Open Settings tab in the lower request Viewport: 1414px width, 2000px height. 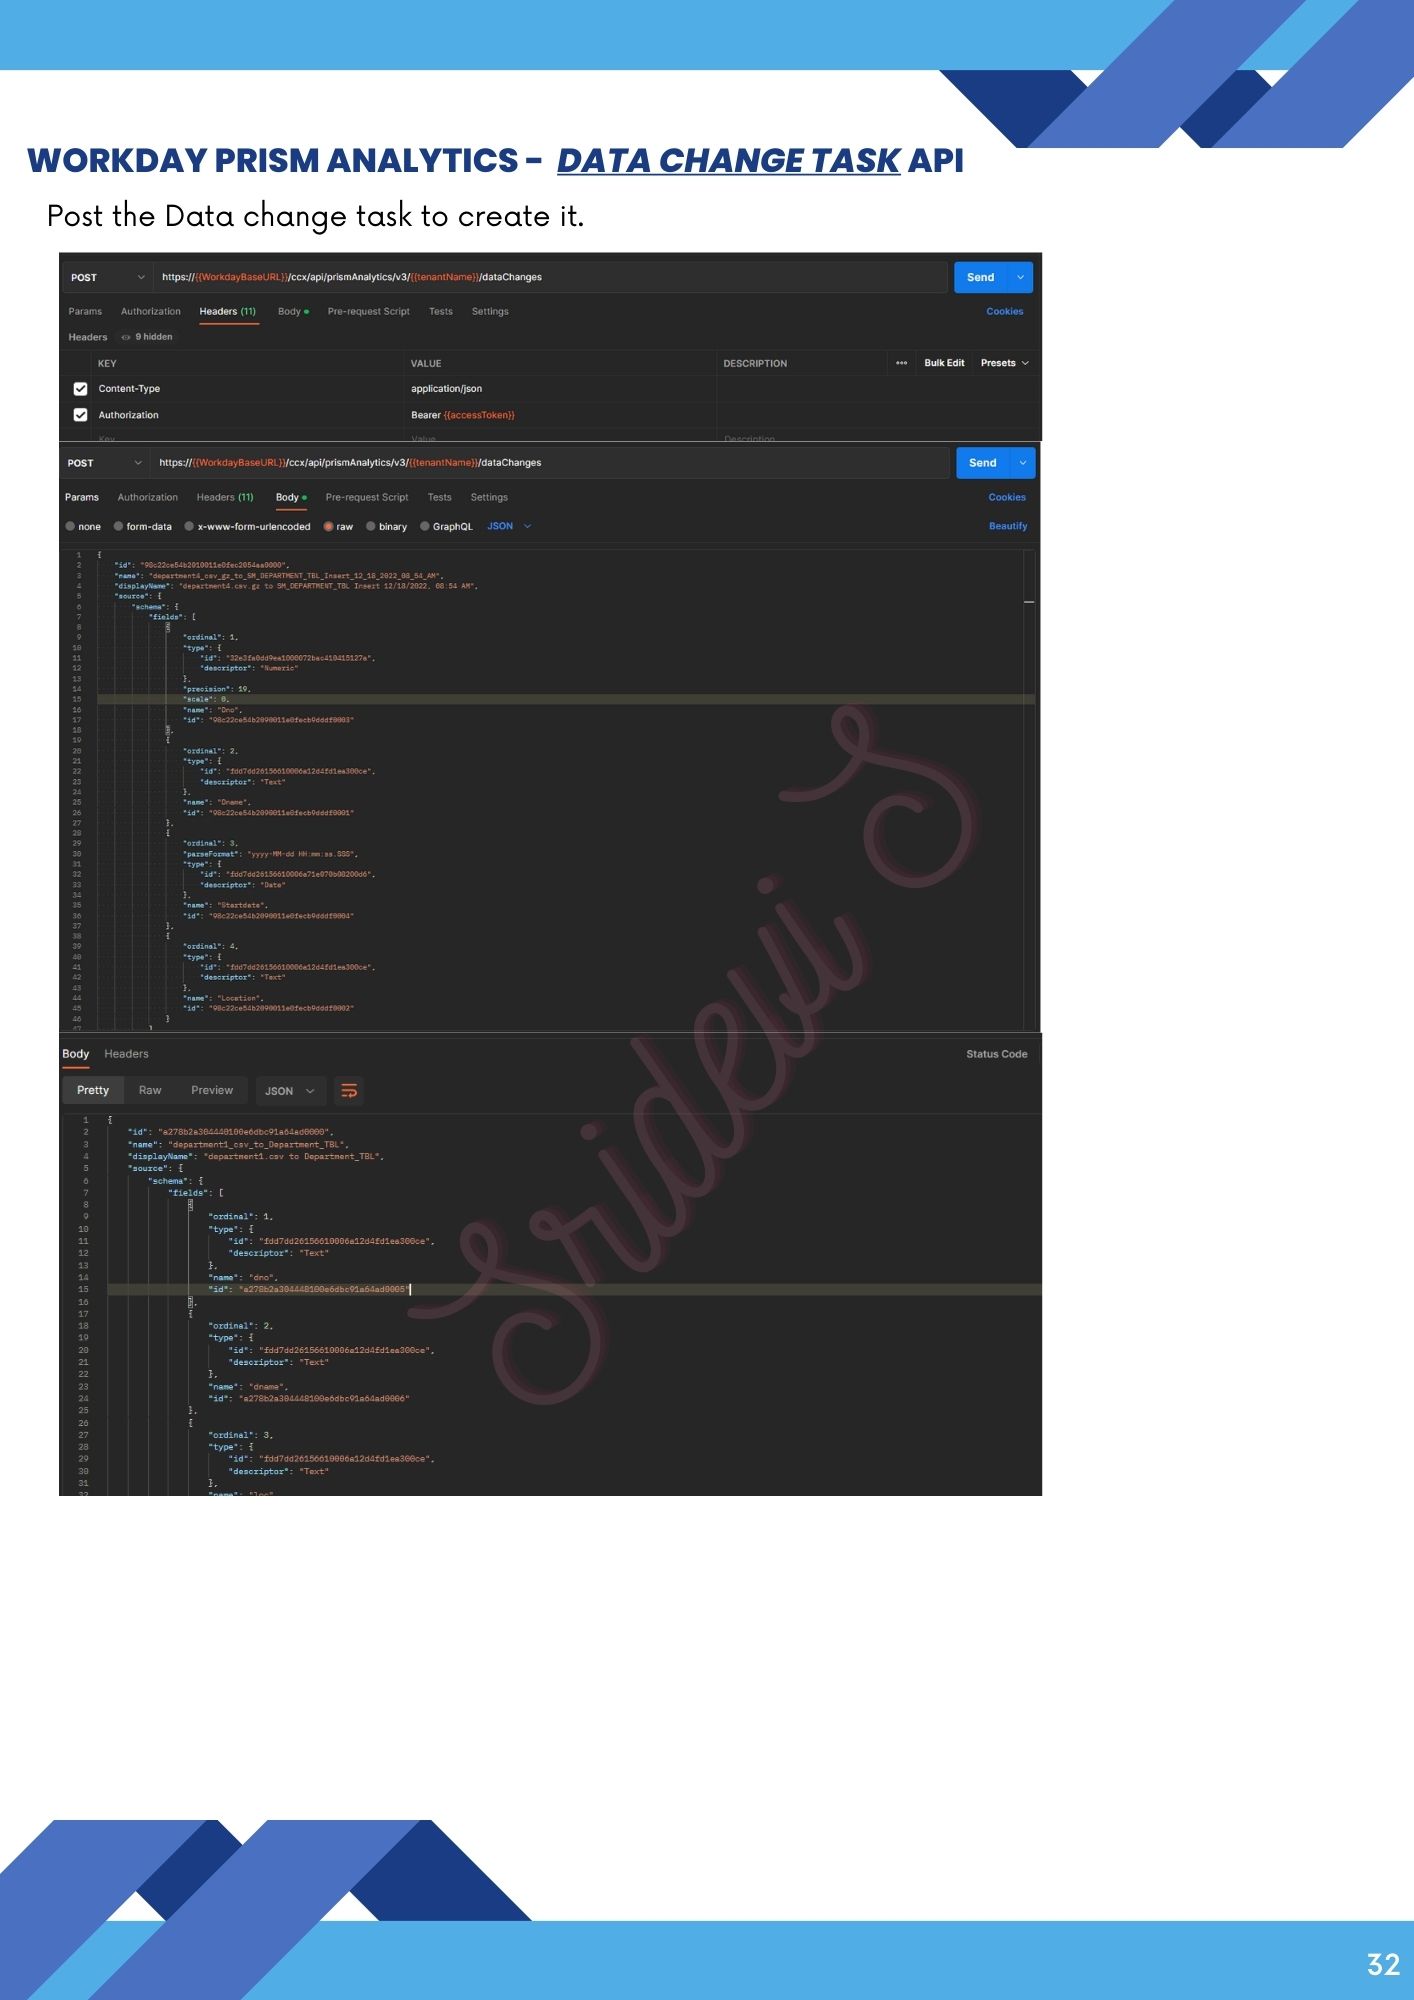pos(489,497)
